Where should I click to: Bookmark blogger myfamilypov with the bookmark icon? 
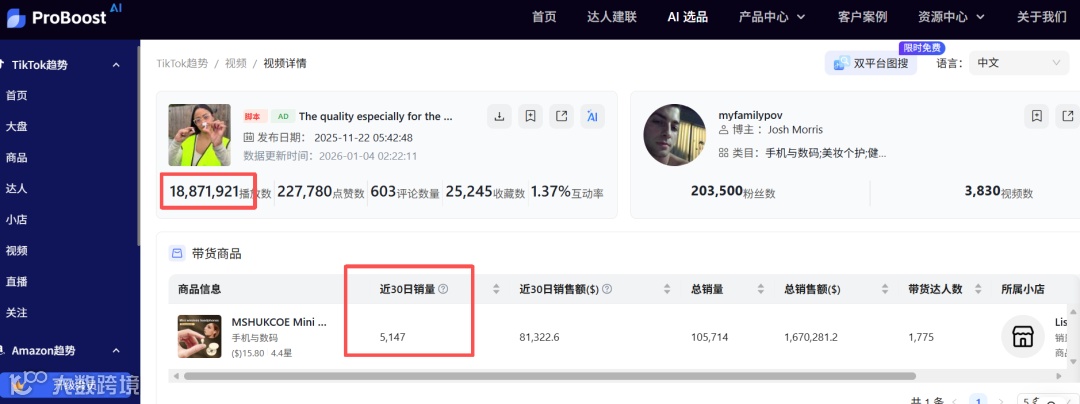pyautogui.click(x=1037, y=116)
